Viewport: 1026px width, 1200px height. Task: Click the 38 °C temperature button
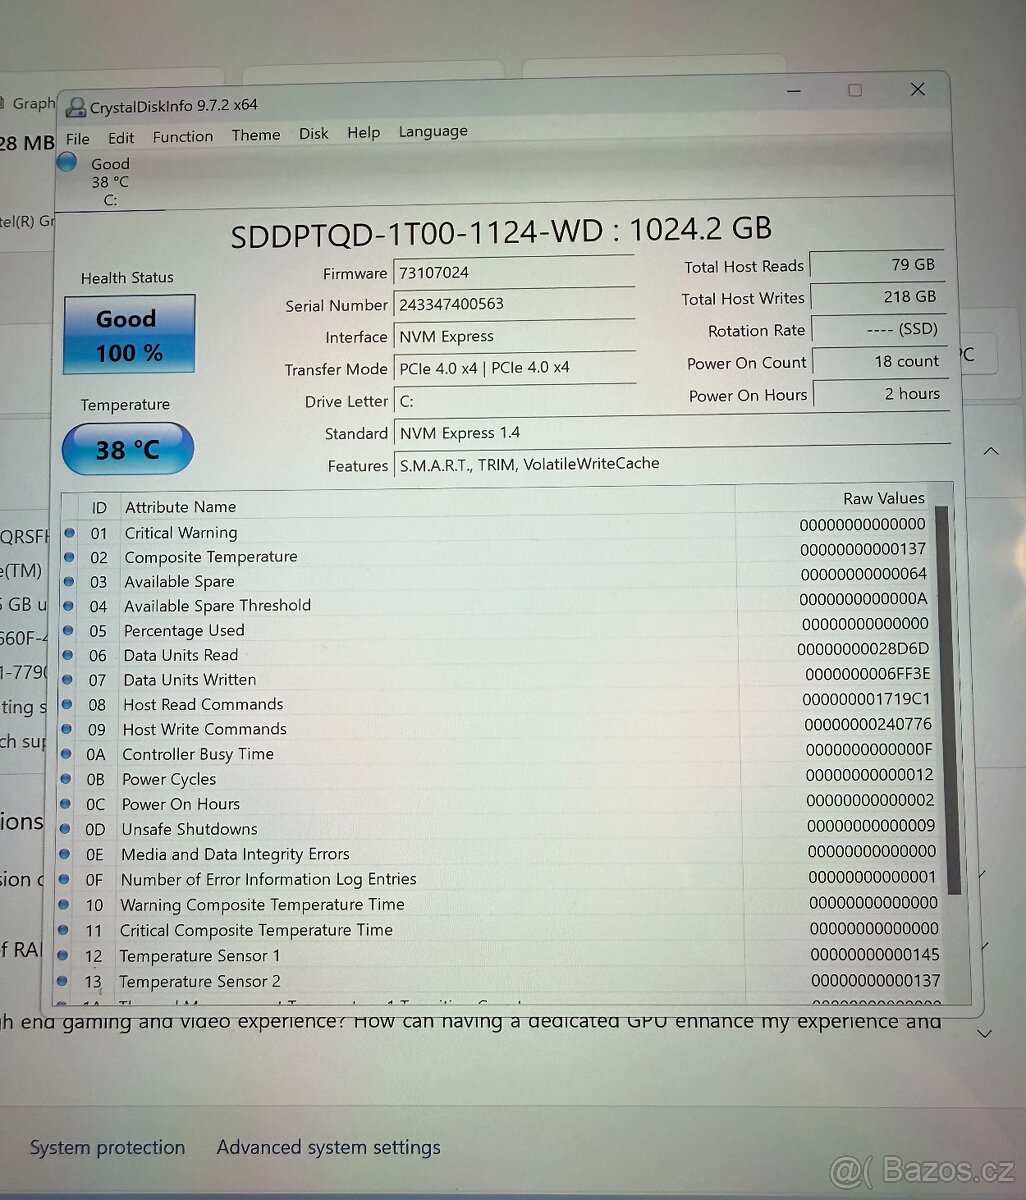pos(127,449)
